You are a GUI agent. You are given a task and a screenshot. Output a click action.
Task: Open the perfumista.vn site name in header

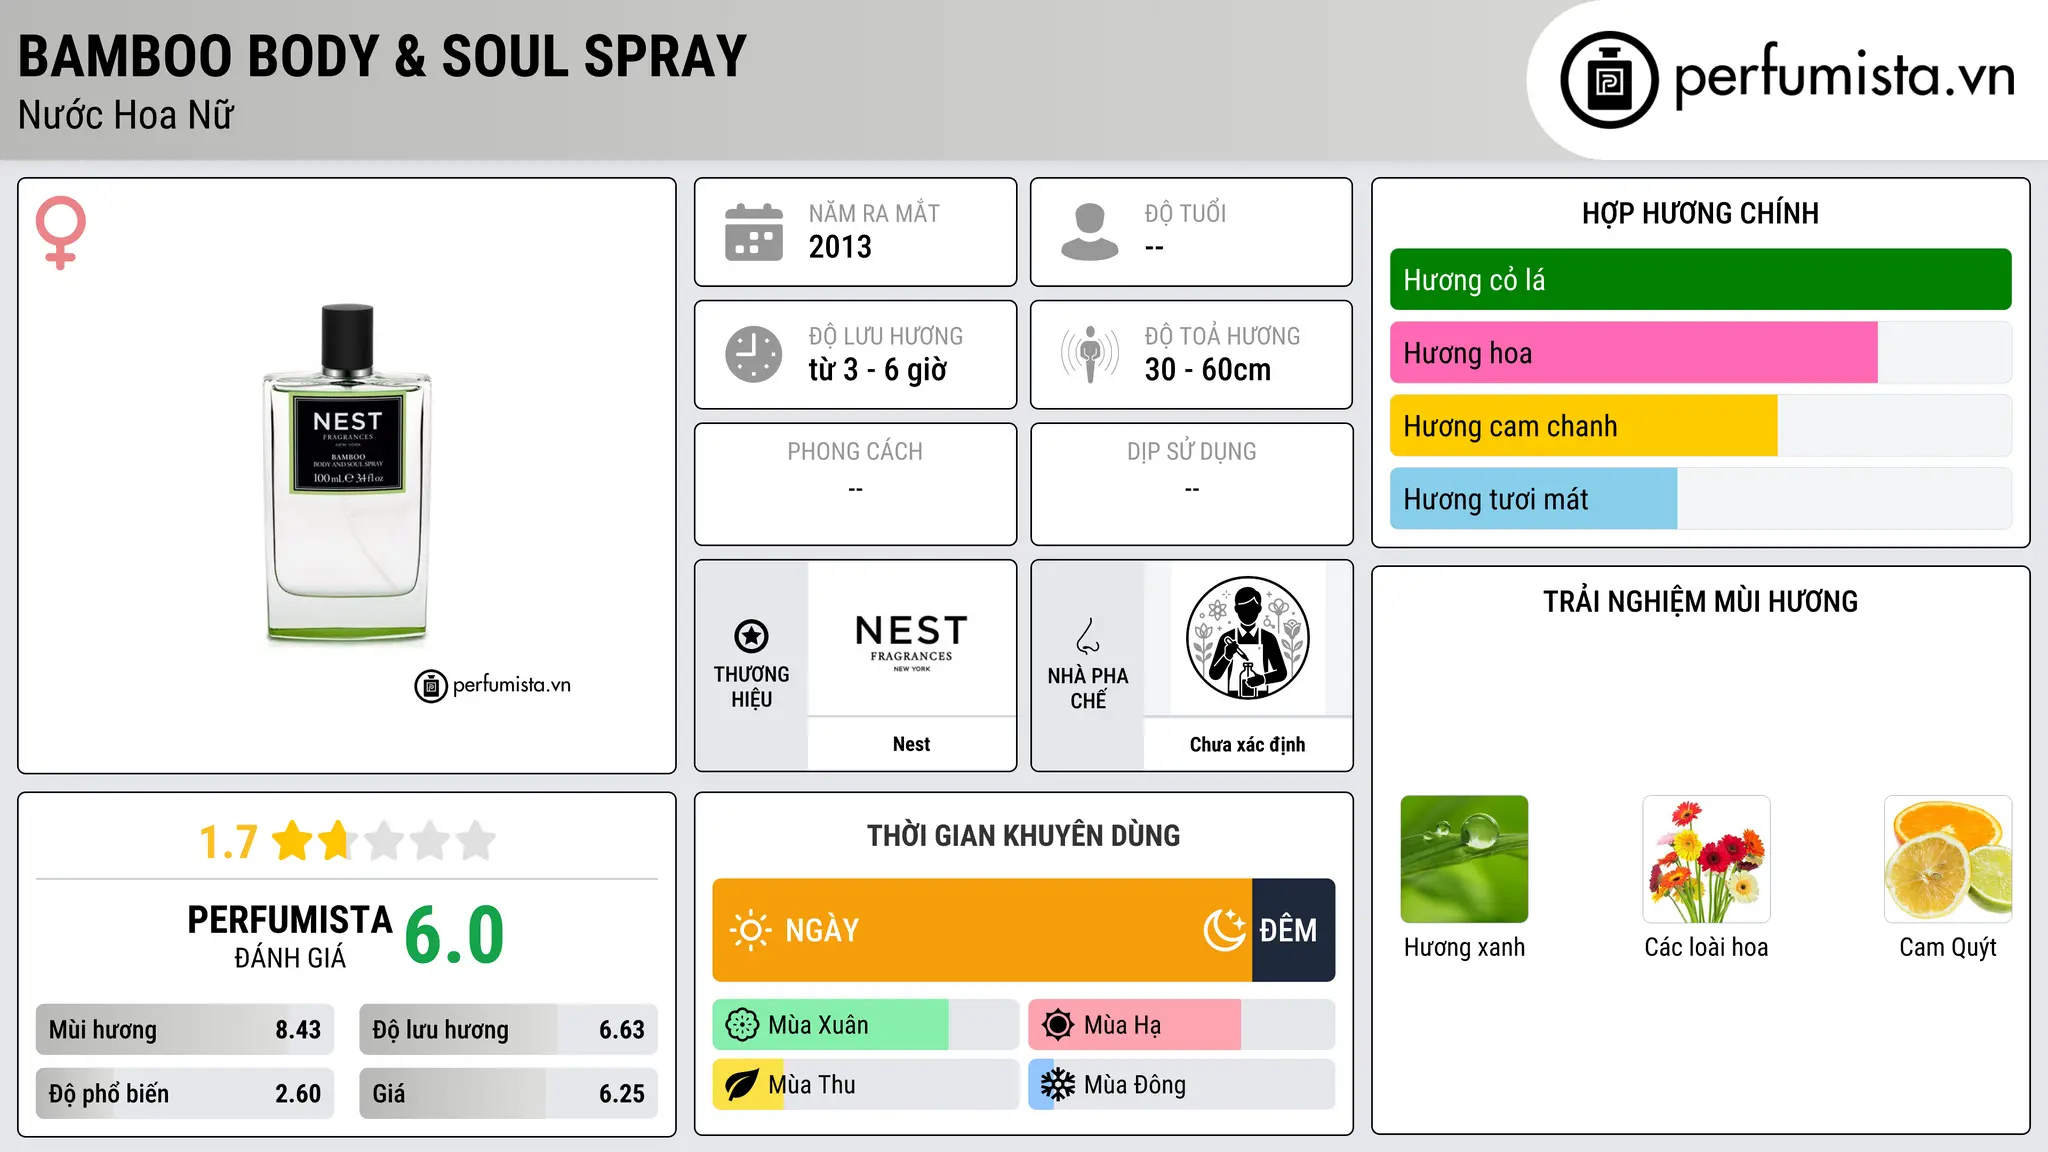[1844, 76]
